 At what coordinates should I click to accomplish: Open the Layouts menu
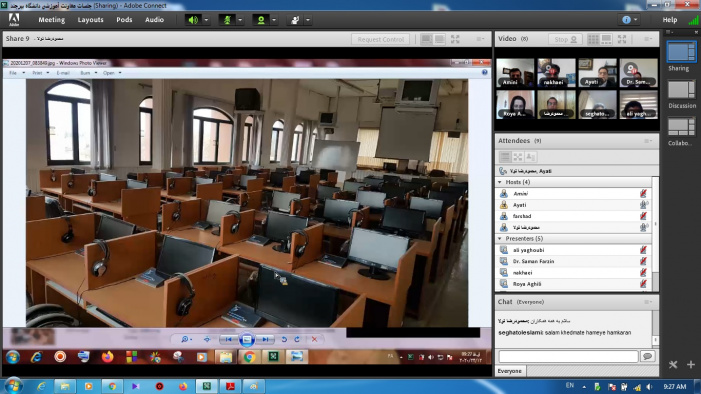click(x=90, y=20)
